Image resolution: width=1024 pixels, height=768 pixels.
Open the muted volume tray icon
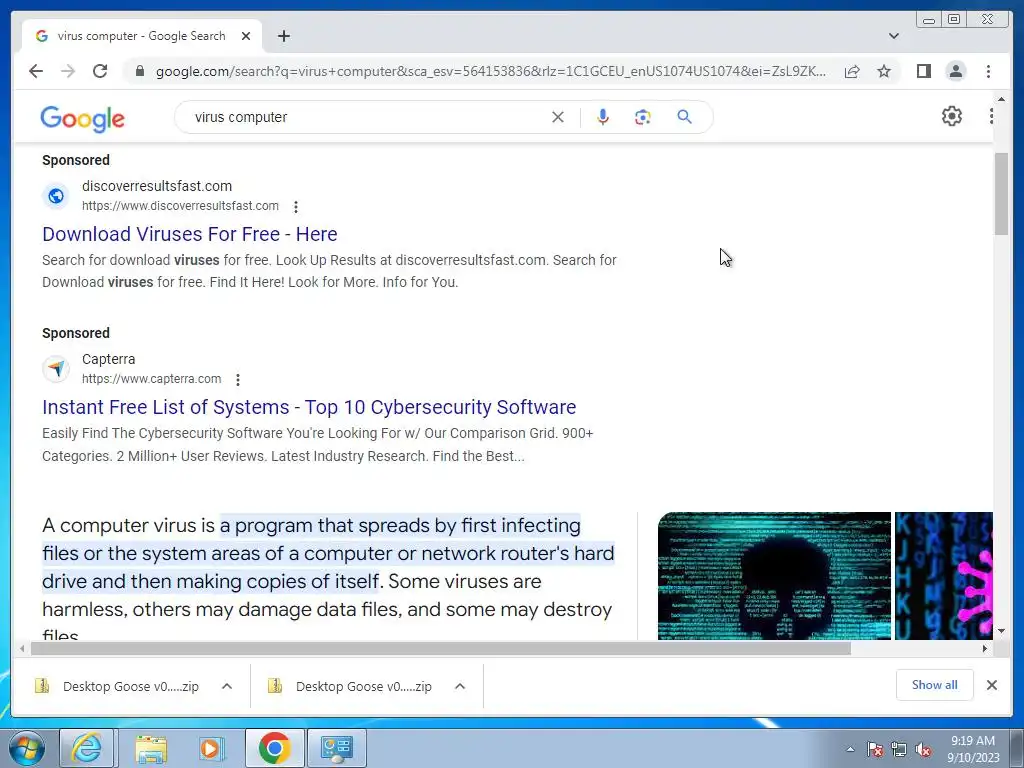pyautogui.click(x=923, y=749)
